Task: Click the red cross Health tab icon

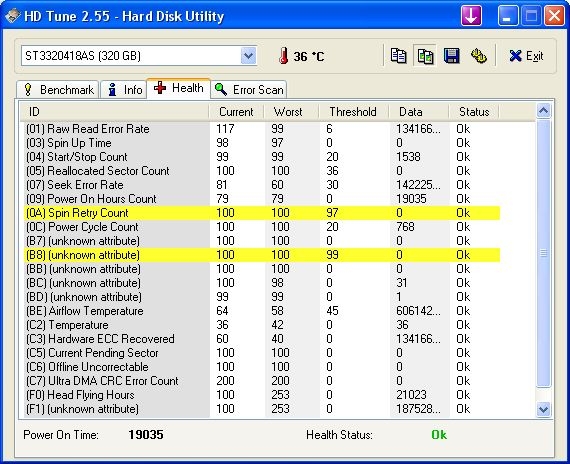Action: point(160,88)
